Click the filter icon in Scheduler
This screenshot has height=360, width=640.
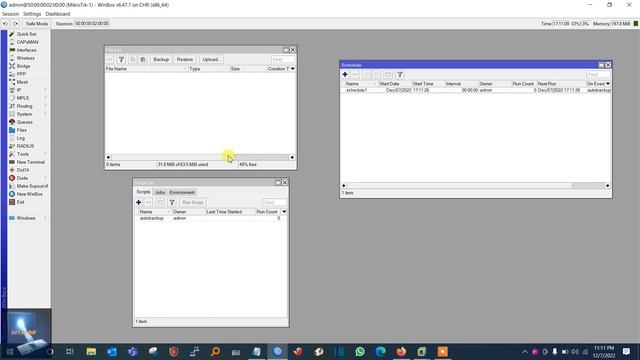tap(400, 75)
